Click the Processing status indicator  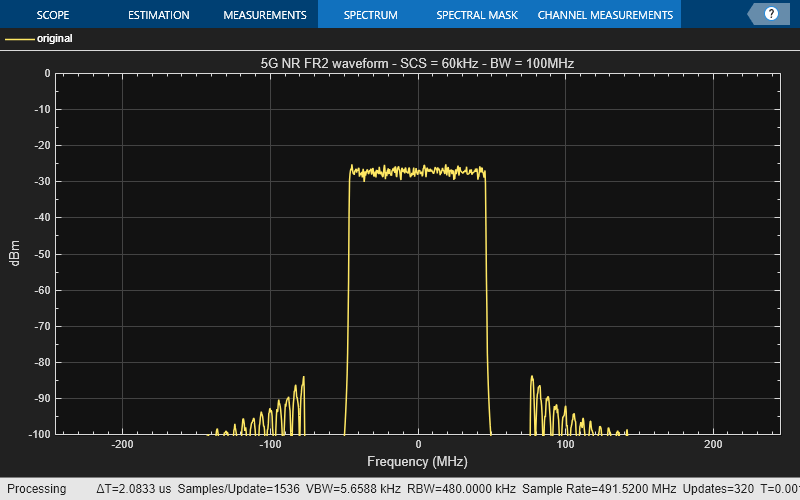(x=36, y=489)
